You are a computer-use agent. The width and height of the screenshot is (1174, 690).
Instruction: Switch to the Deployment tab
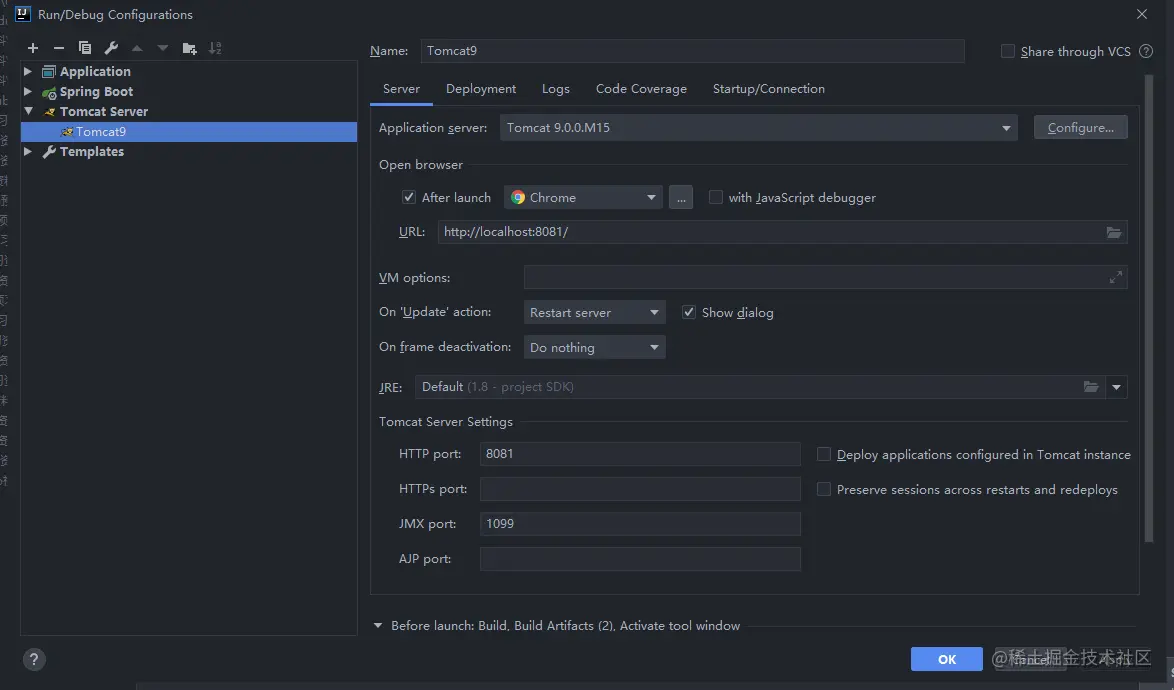point(481,89)
